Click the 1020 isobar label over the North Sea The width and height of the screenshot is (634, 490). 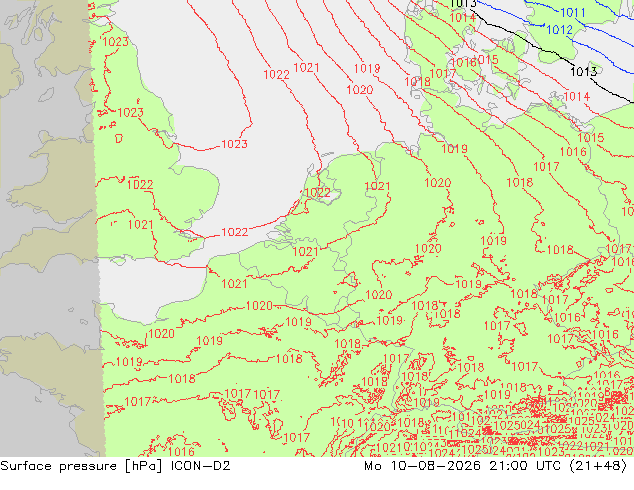tap(359, 90)
